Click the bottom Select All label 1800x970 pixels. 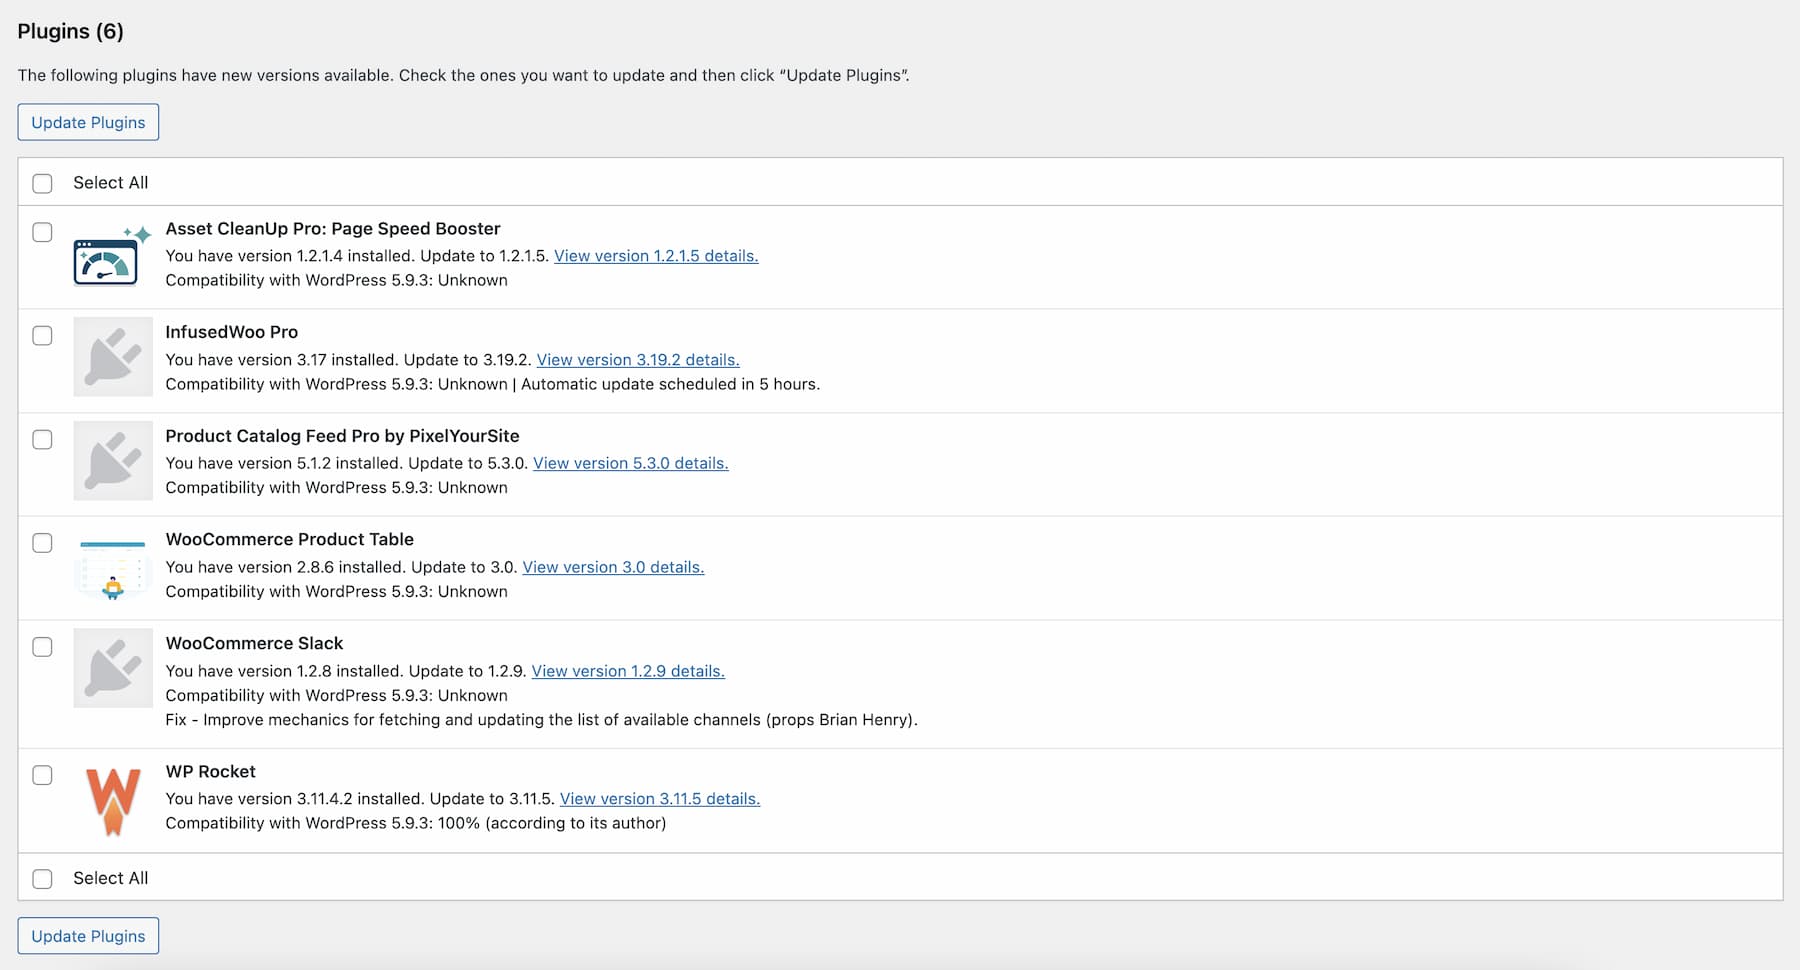(110, 878)
